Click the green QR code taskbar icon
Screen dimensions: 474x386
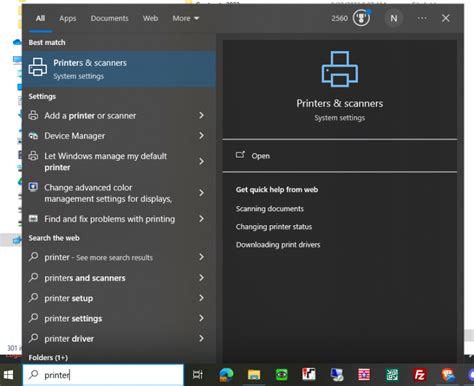click(x=392, y=375)
